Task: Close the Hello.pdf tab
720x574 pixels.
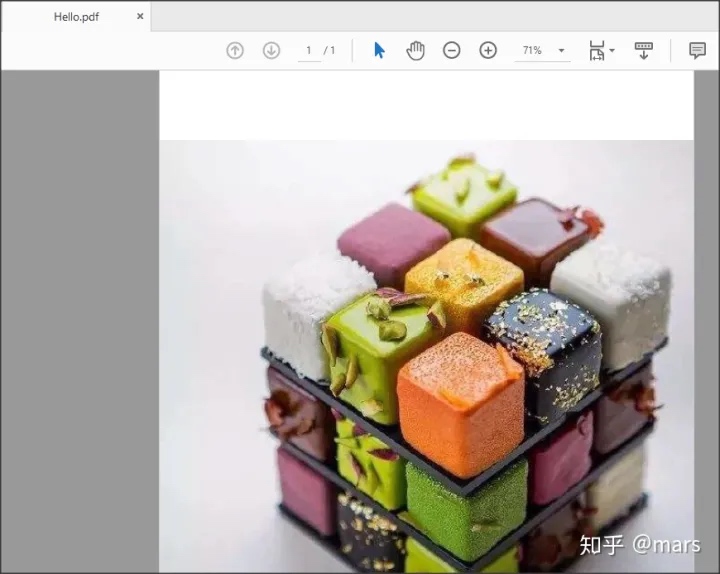Action: (x=140, y=17)
